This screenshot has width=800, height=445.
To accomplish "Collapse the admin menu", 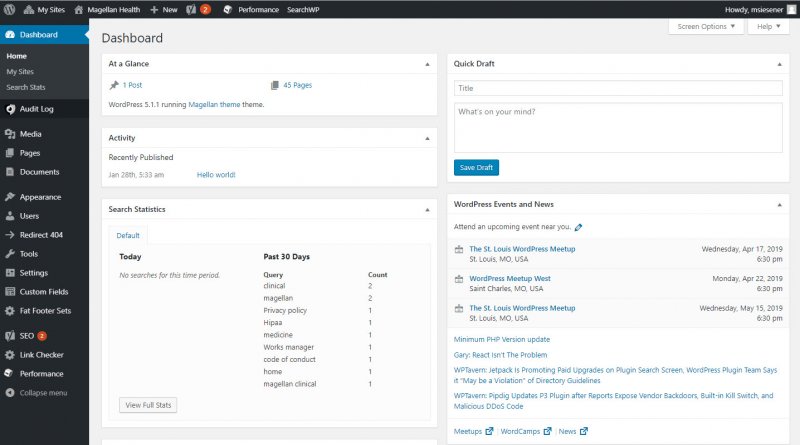I will [x=36, y=393].
